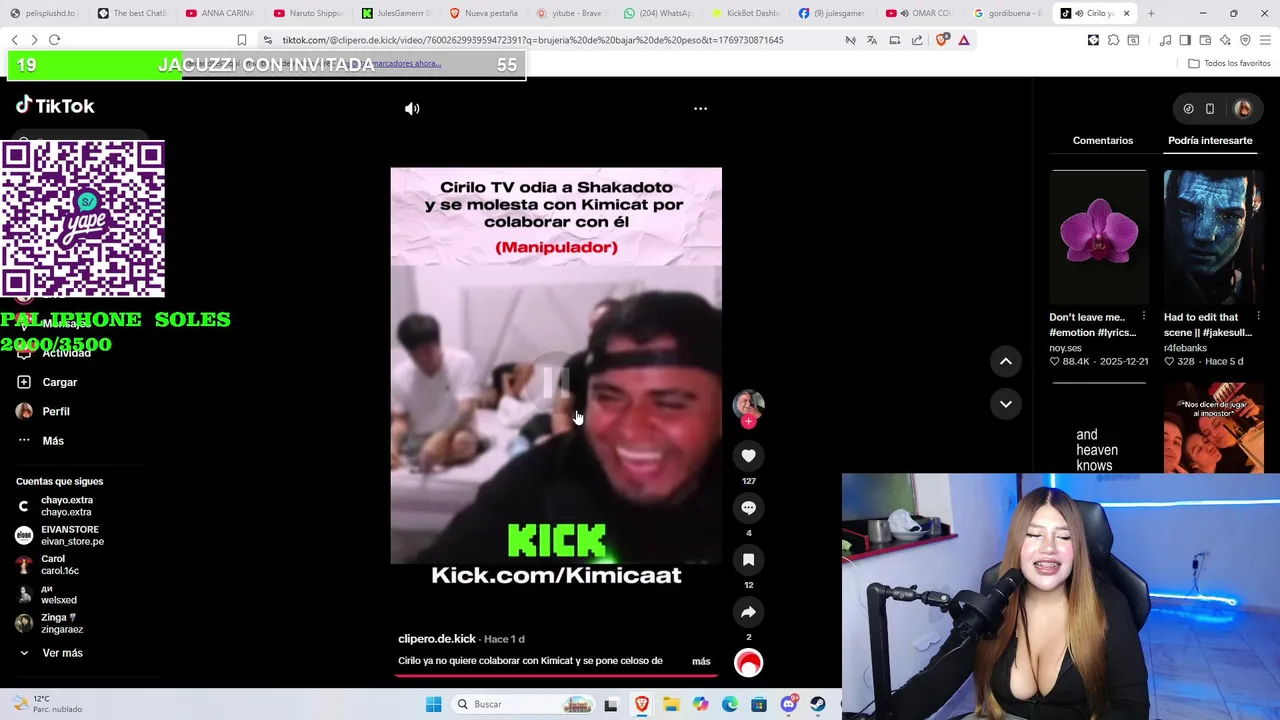The height and width of the screenshot is (720, 1280).
Task: Open the Brave Rewards triangle icon
Action: pos(964,40)
